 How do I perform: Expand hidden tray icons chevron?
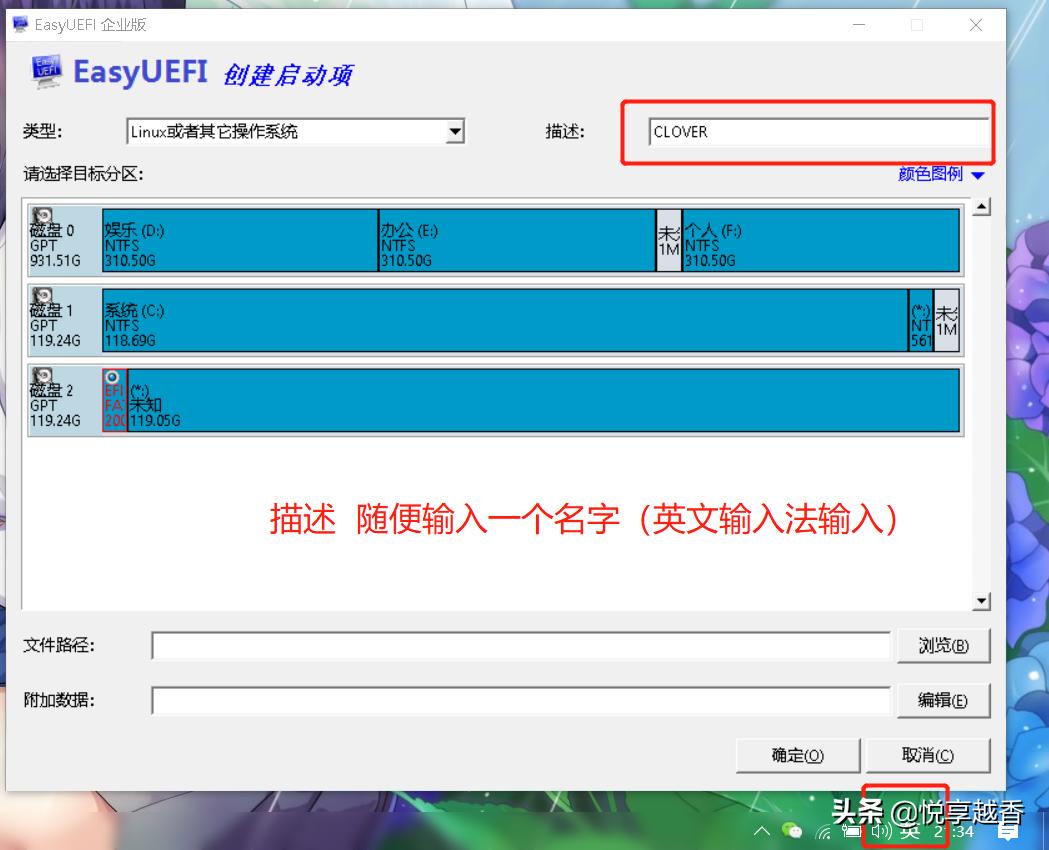761,831
